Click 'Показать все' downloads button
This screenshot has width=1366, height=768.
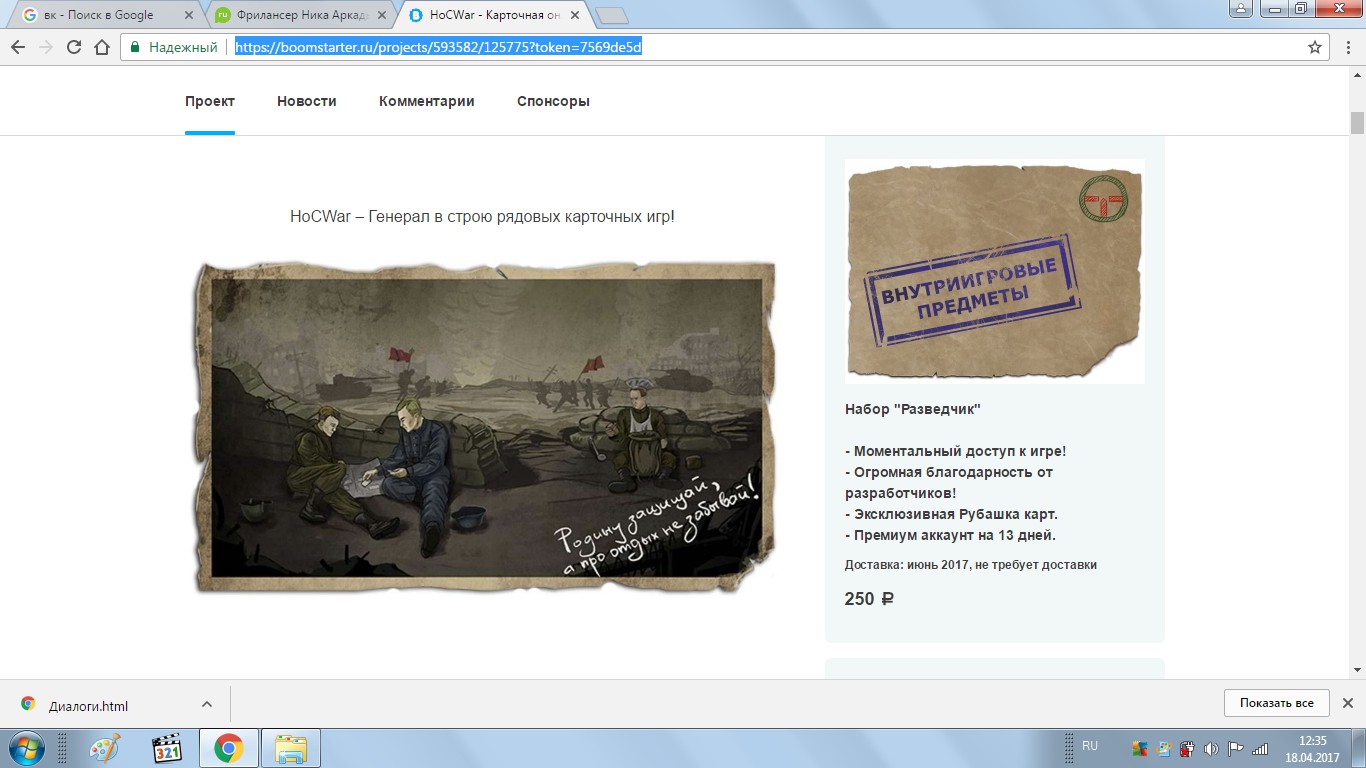pos(1276,703)
